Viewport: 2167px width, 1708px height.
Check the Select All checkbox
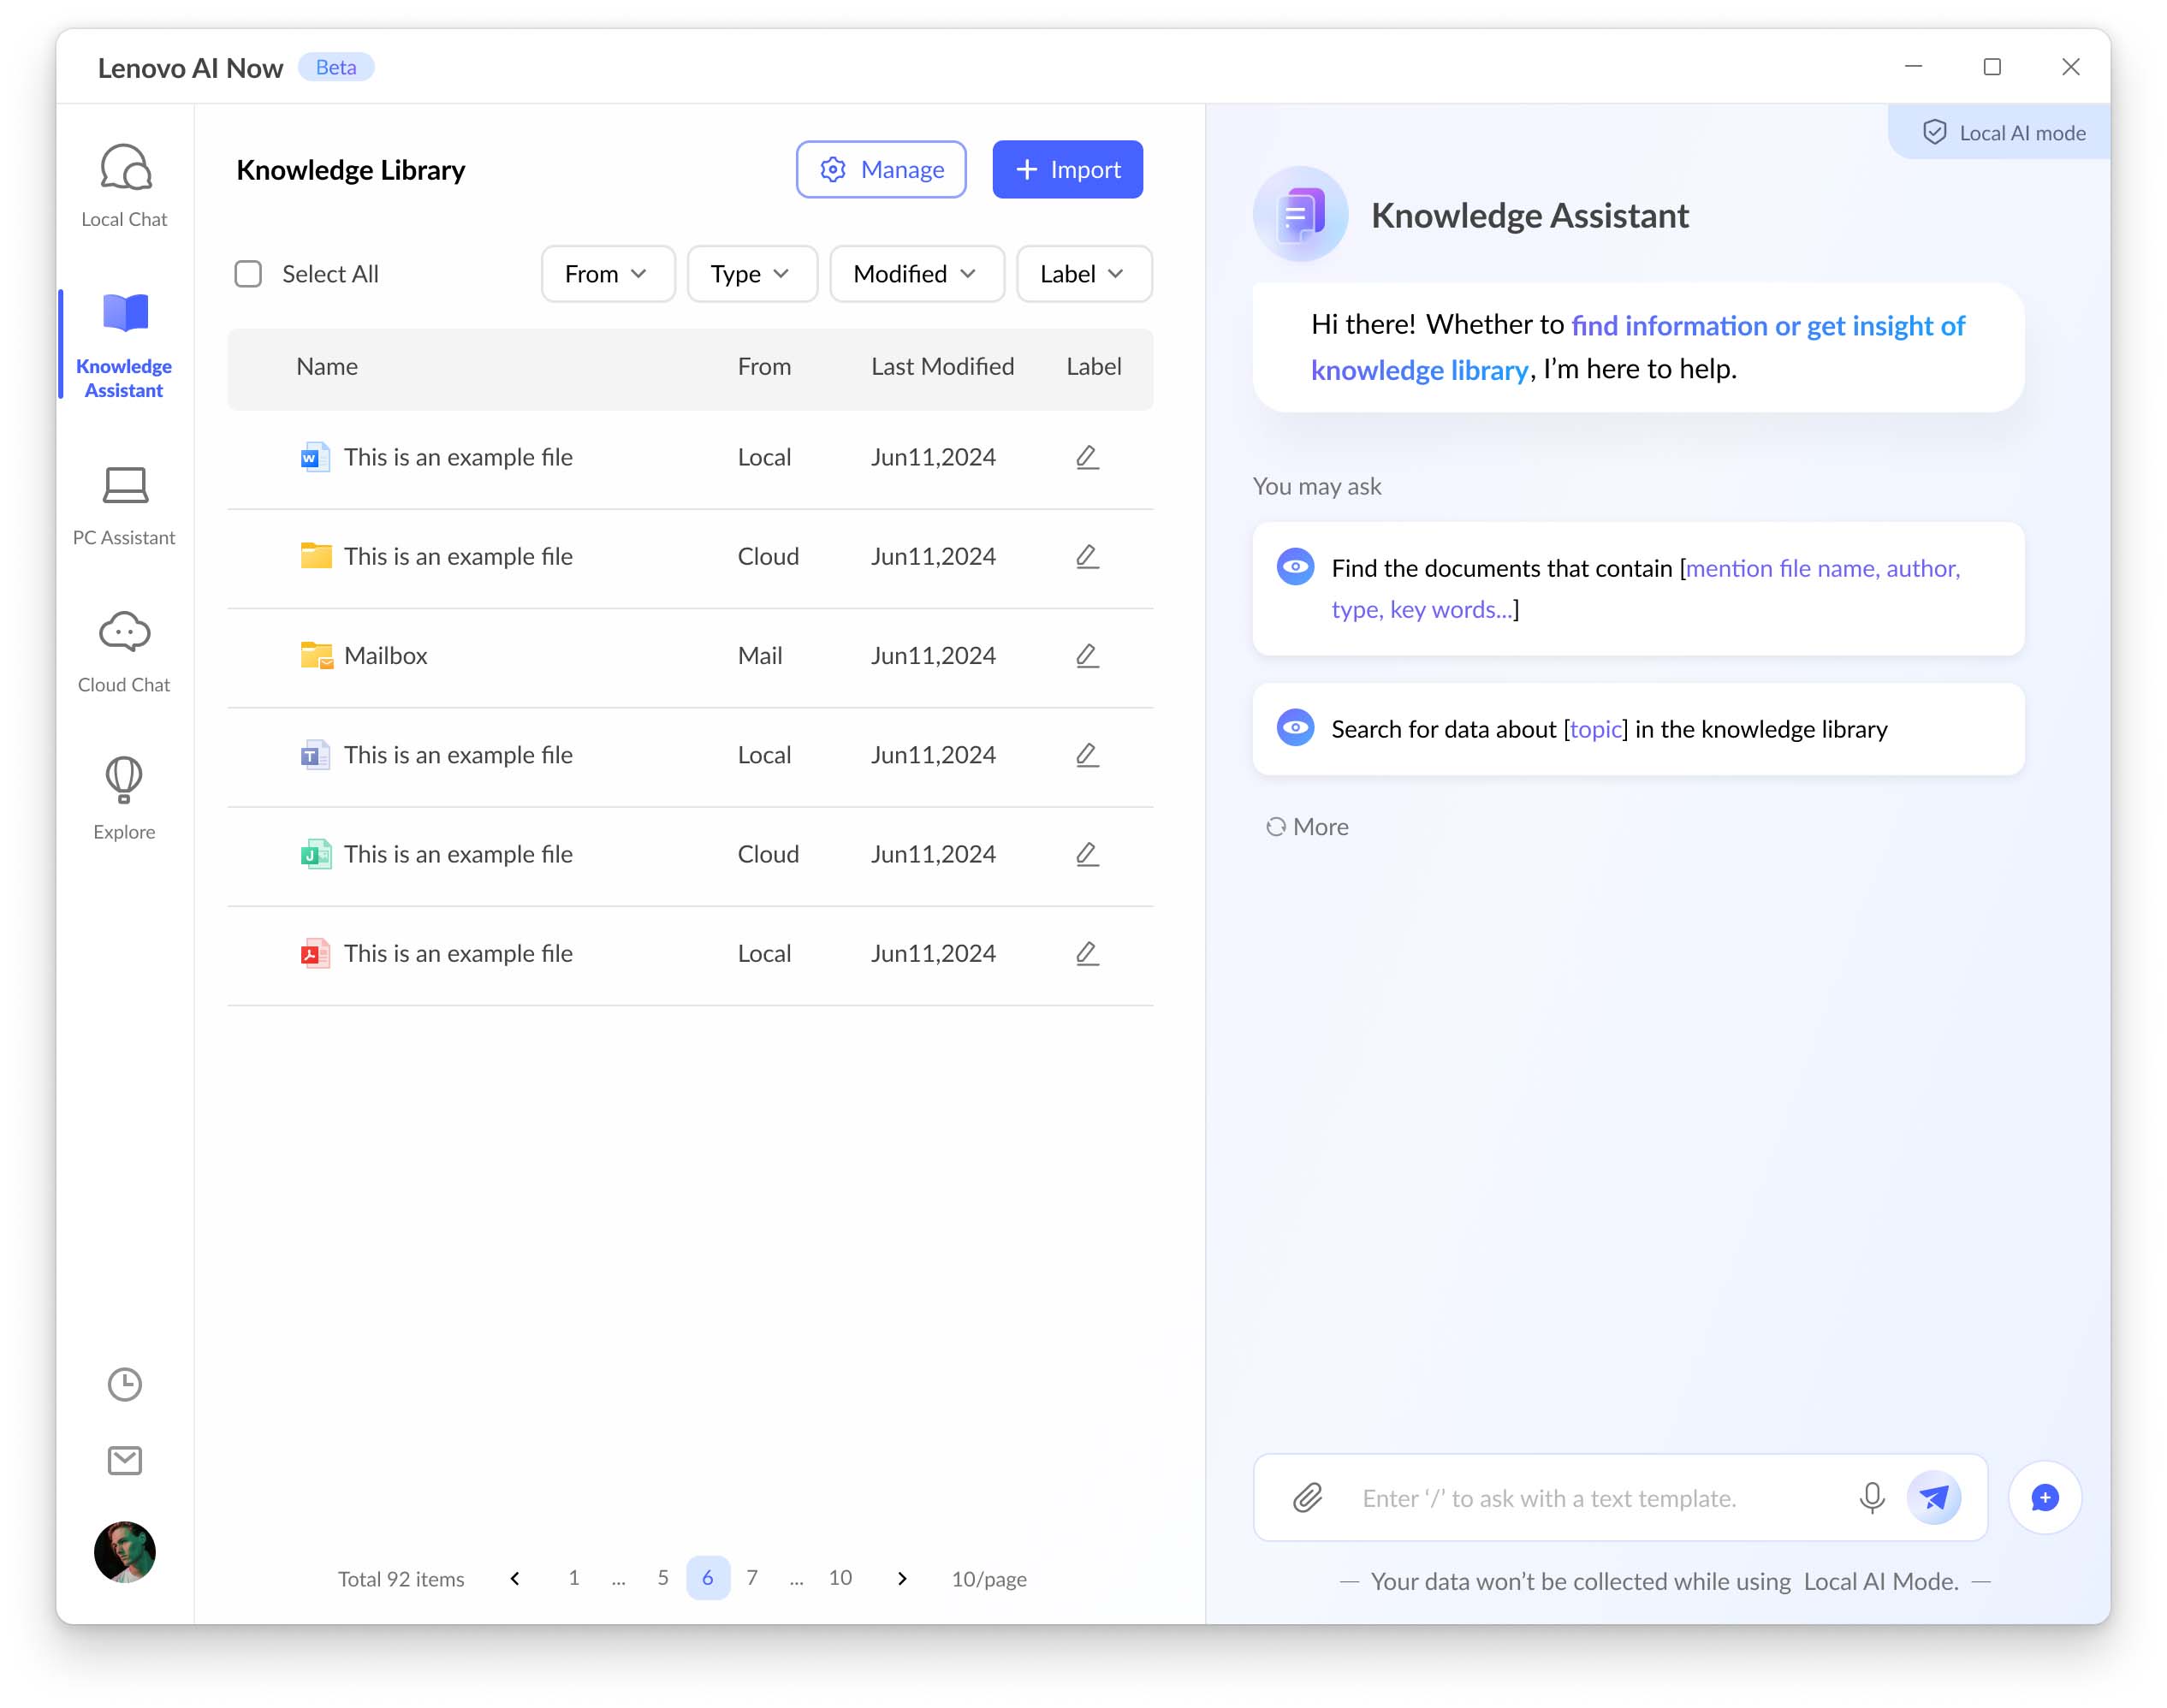point(248,274)
